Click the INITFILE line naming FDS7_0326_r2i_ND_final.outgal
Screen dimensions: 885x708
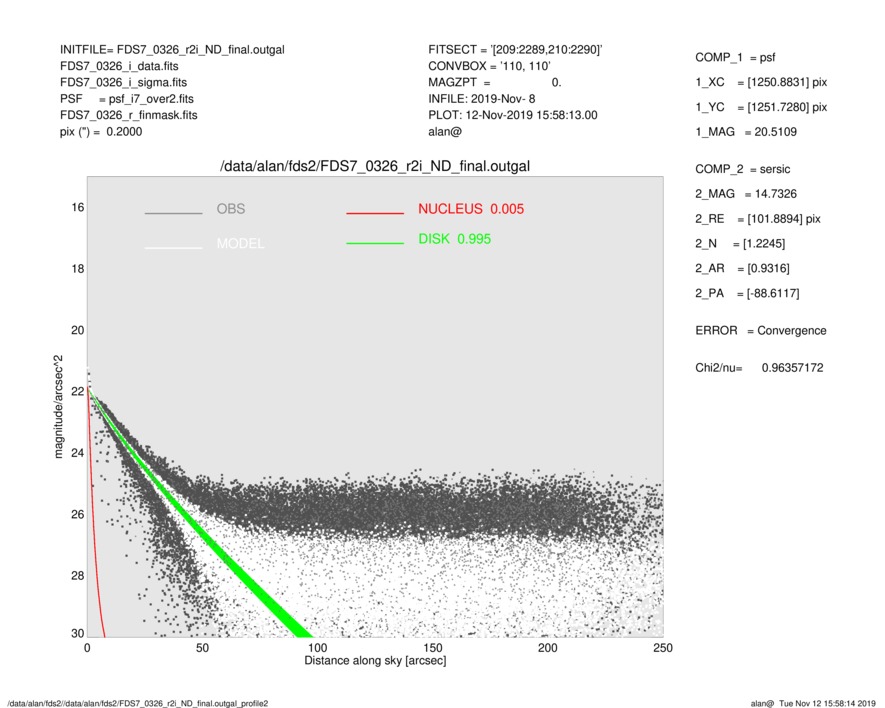click(x=172, y=50)
